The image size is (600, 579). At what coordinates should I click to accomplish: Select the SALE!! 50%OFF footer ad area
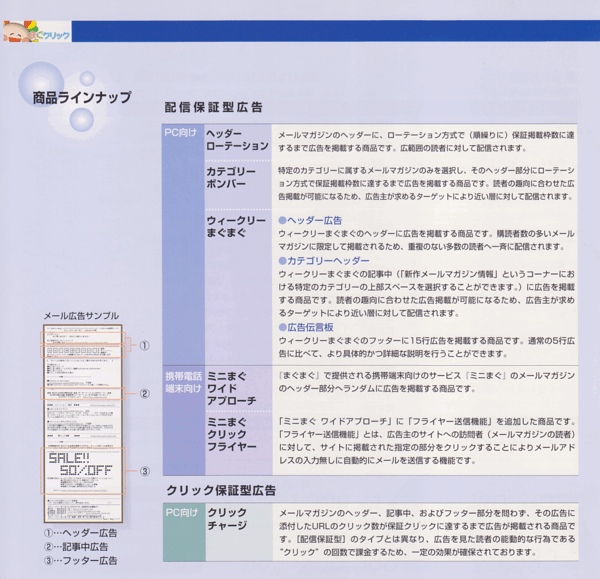click(x=83, y=471)
